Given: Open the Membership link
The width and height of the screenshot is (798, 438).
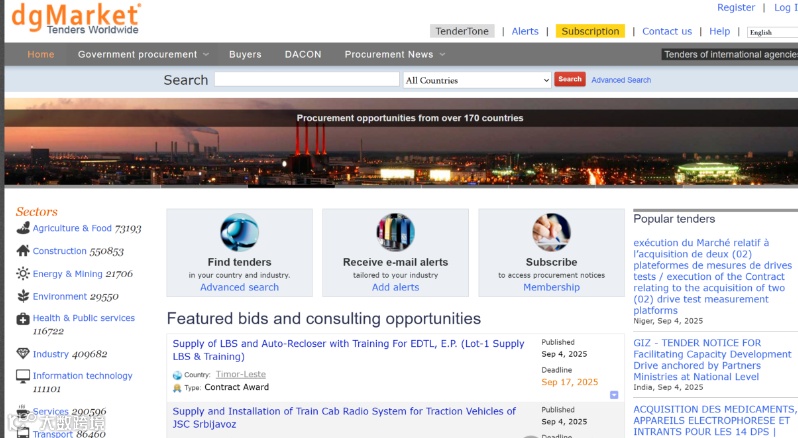Looking at the screenshot, I should [x=551, y=287].
